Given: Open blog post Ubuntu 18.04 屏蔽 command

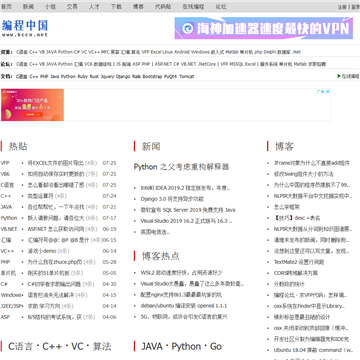Looking at the screenshot, I should point(313,350).
